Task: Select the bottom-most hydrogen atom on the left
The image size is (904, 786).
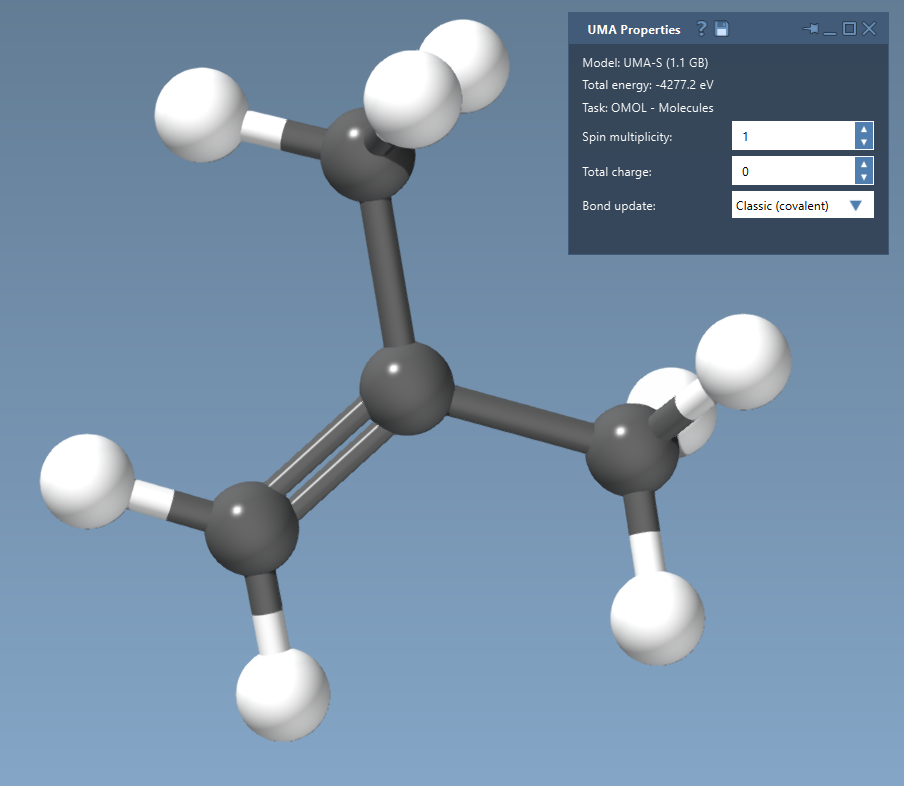Action: (x=283, y=693)
